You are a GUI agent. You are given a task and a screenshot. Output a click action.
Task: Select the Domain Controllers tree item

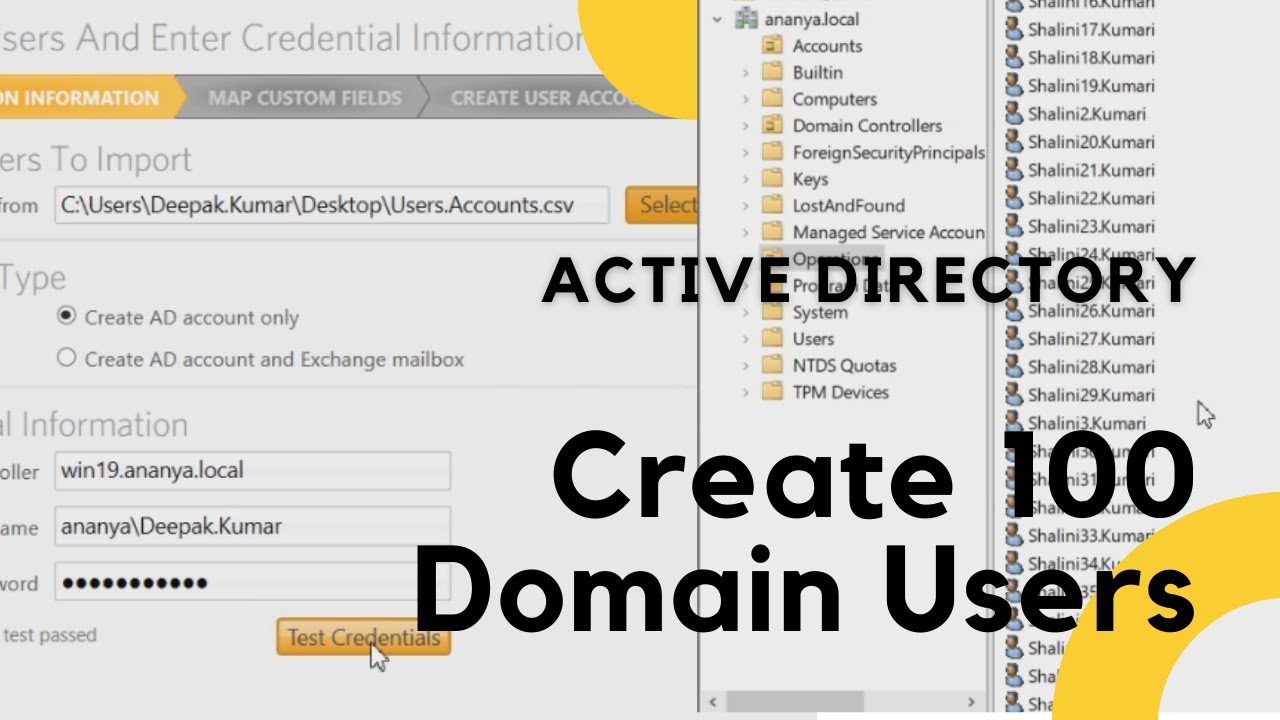click(x=867, y=126)
